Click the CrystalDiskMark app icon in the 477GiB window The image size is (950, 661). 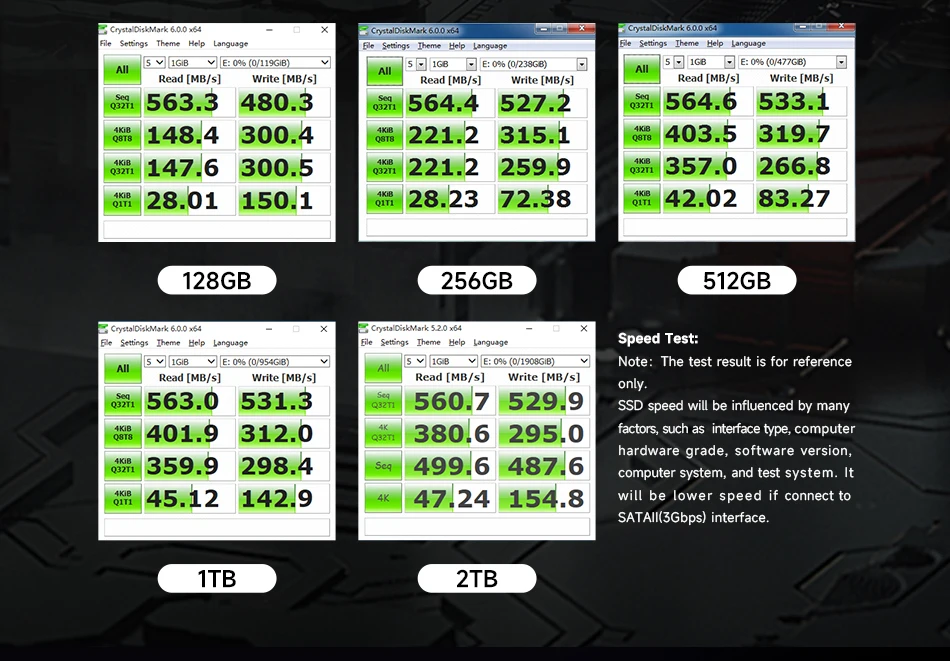coord(622,28)
